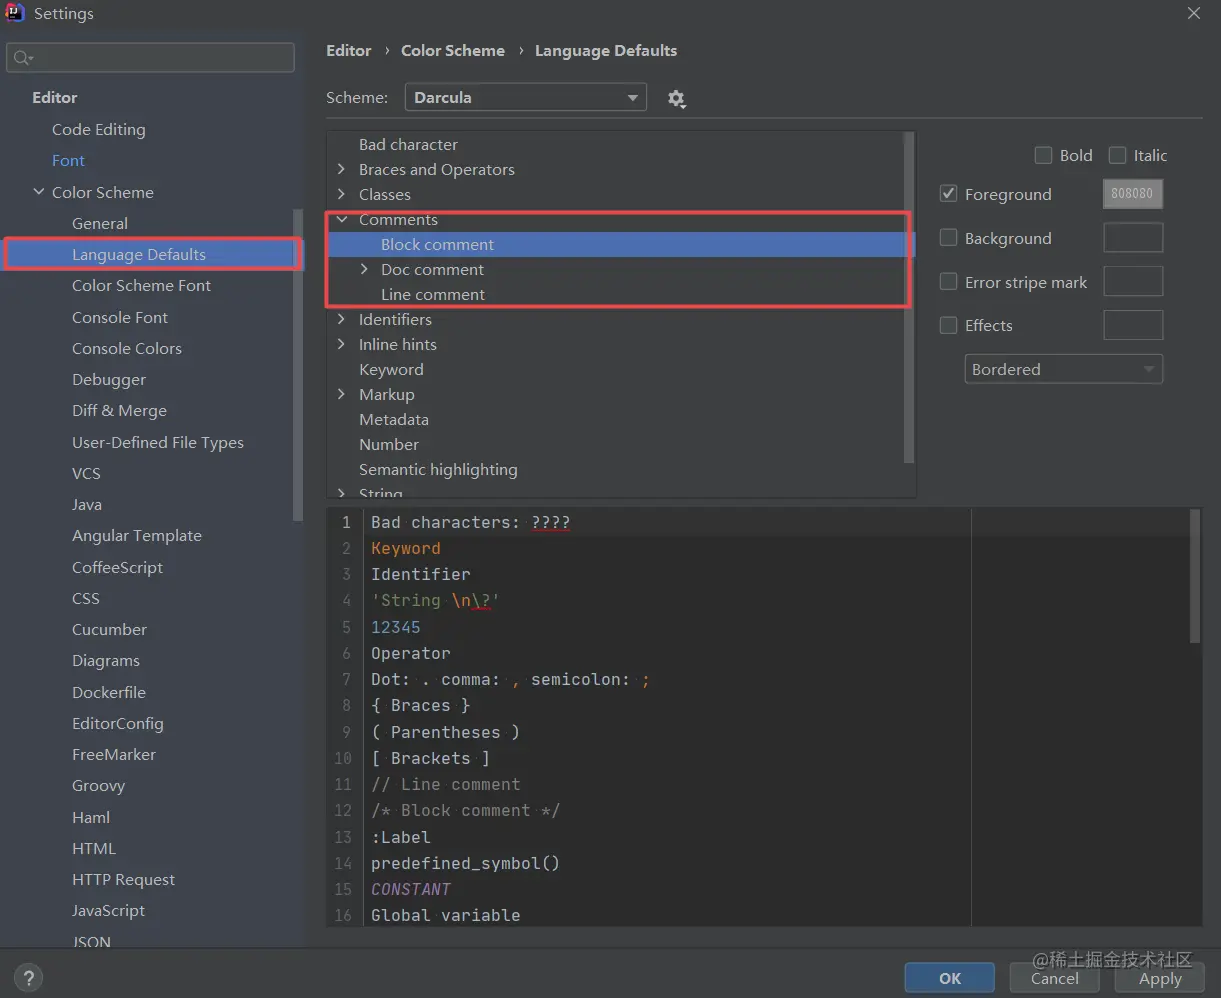Click 'CONSTANT' in the code preview
Screen dimensions: 1221x998
tap(411, 889)
